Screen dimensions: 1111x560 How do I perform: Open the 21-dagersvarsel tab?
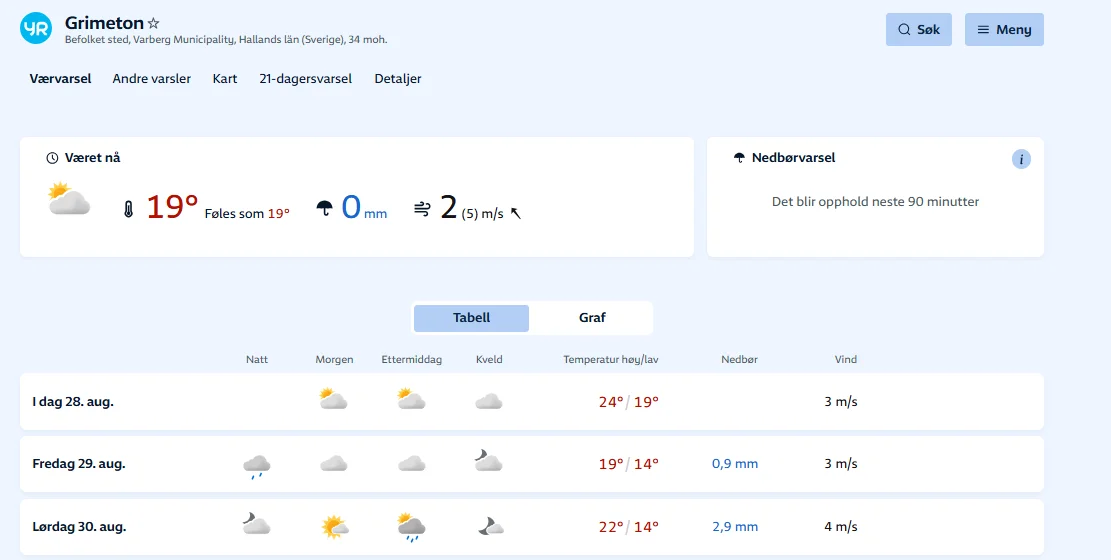pyautogui.click(x=305, y=79)
